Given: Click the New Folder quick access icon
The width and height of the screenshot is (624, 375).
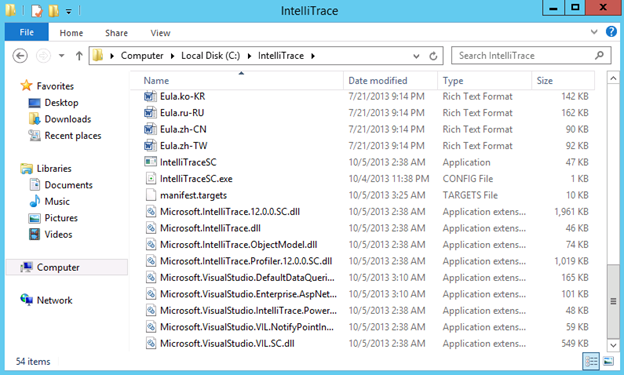Looking at the screenshot, I should pyautogui.click(x=53, y=11).
